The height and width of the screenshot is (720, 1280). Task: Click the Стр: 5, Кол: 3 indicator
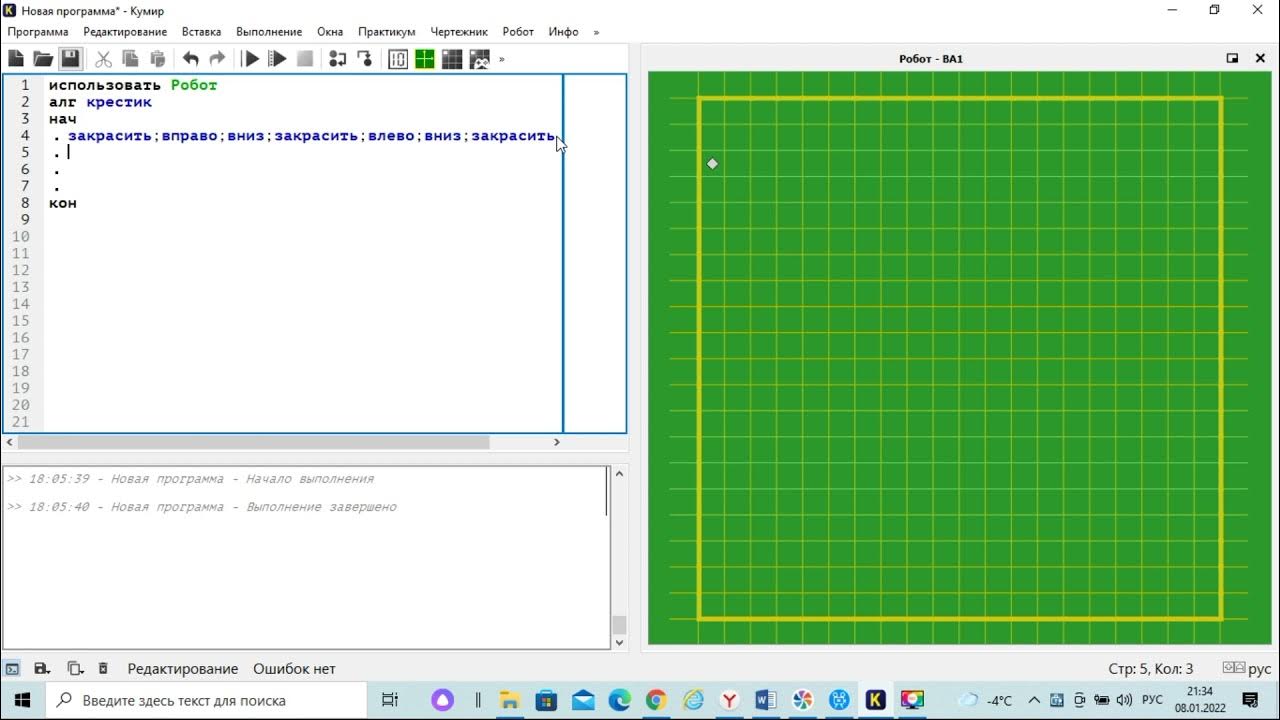coord(1151,669)
